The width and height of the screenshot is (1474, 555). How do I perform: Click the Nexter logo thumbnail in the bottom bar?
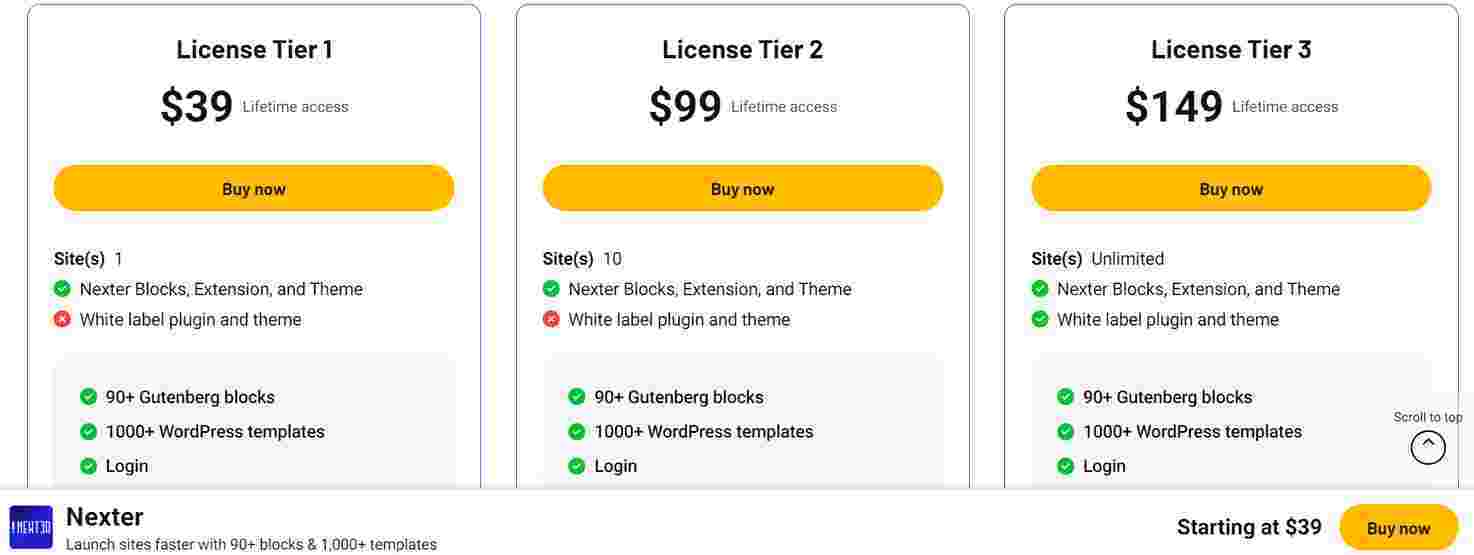pos(31,527)
